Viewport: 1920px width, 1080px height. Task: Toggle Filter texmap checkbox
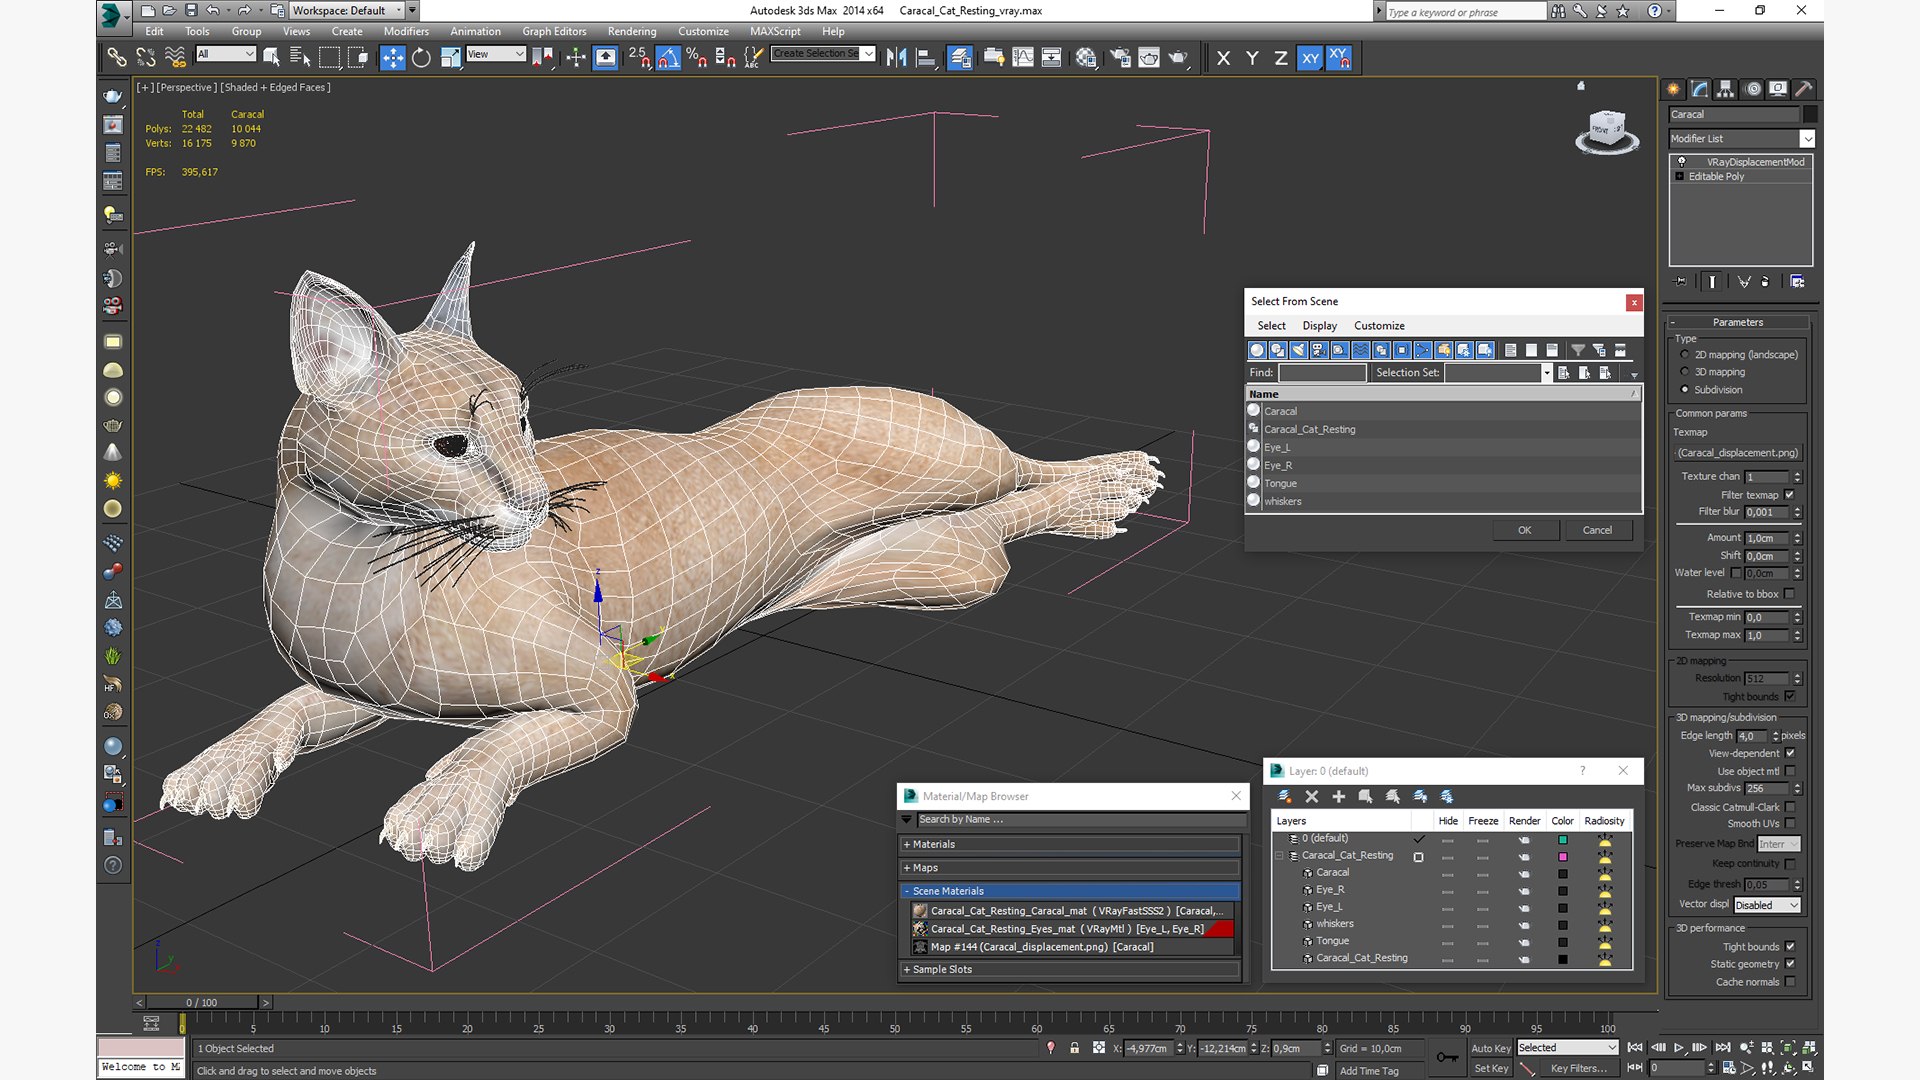(x=1790, y=495)
